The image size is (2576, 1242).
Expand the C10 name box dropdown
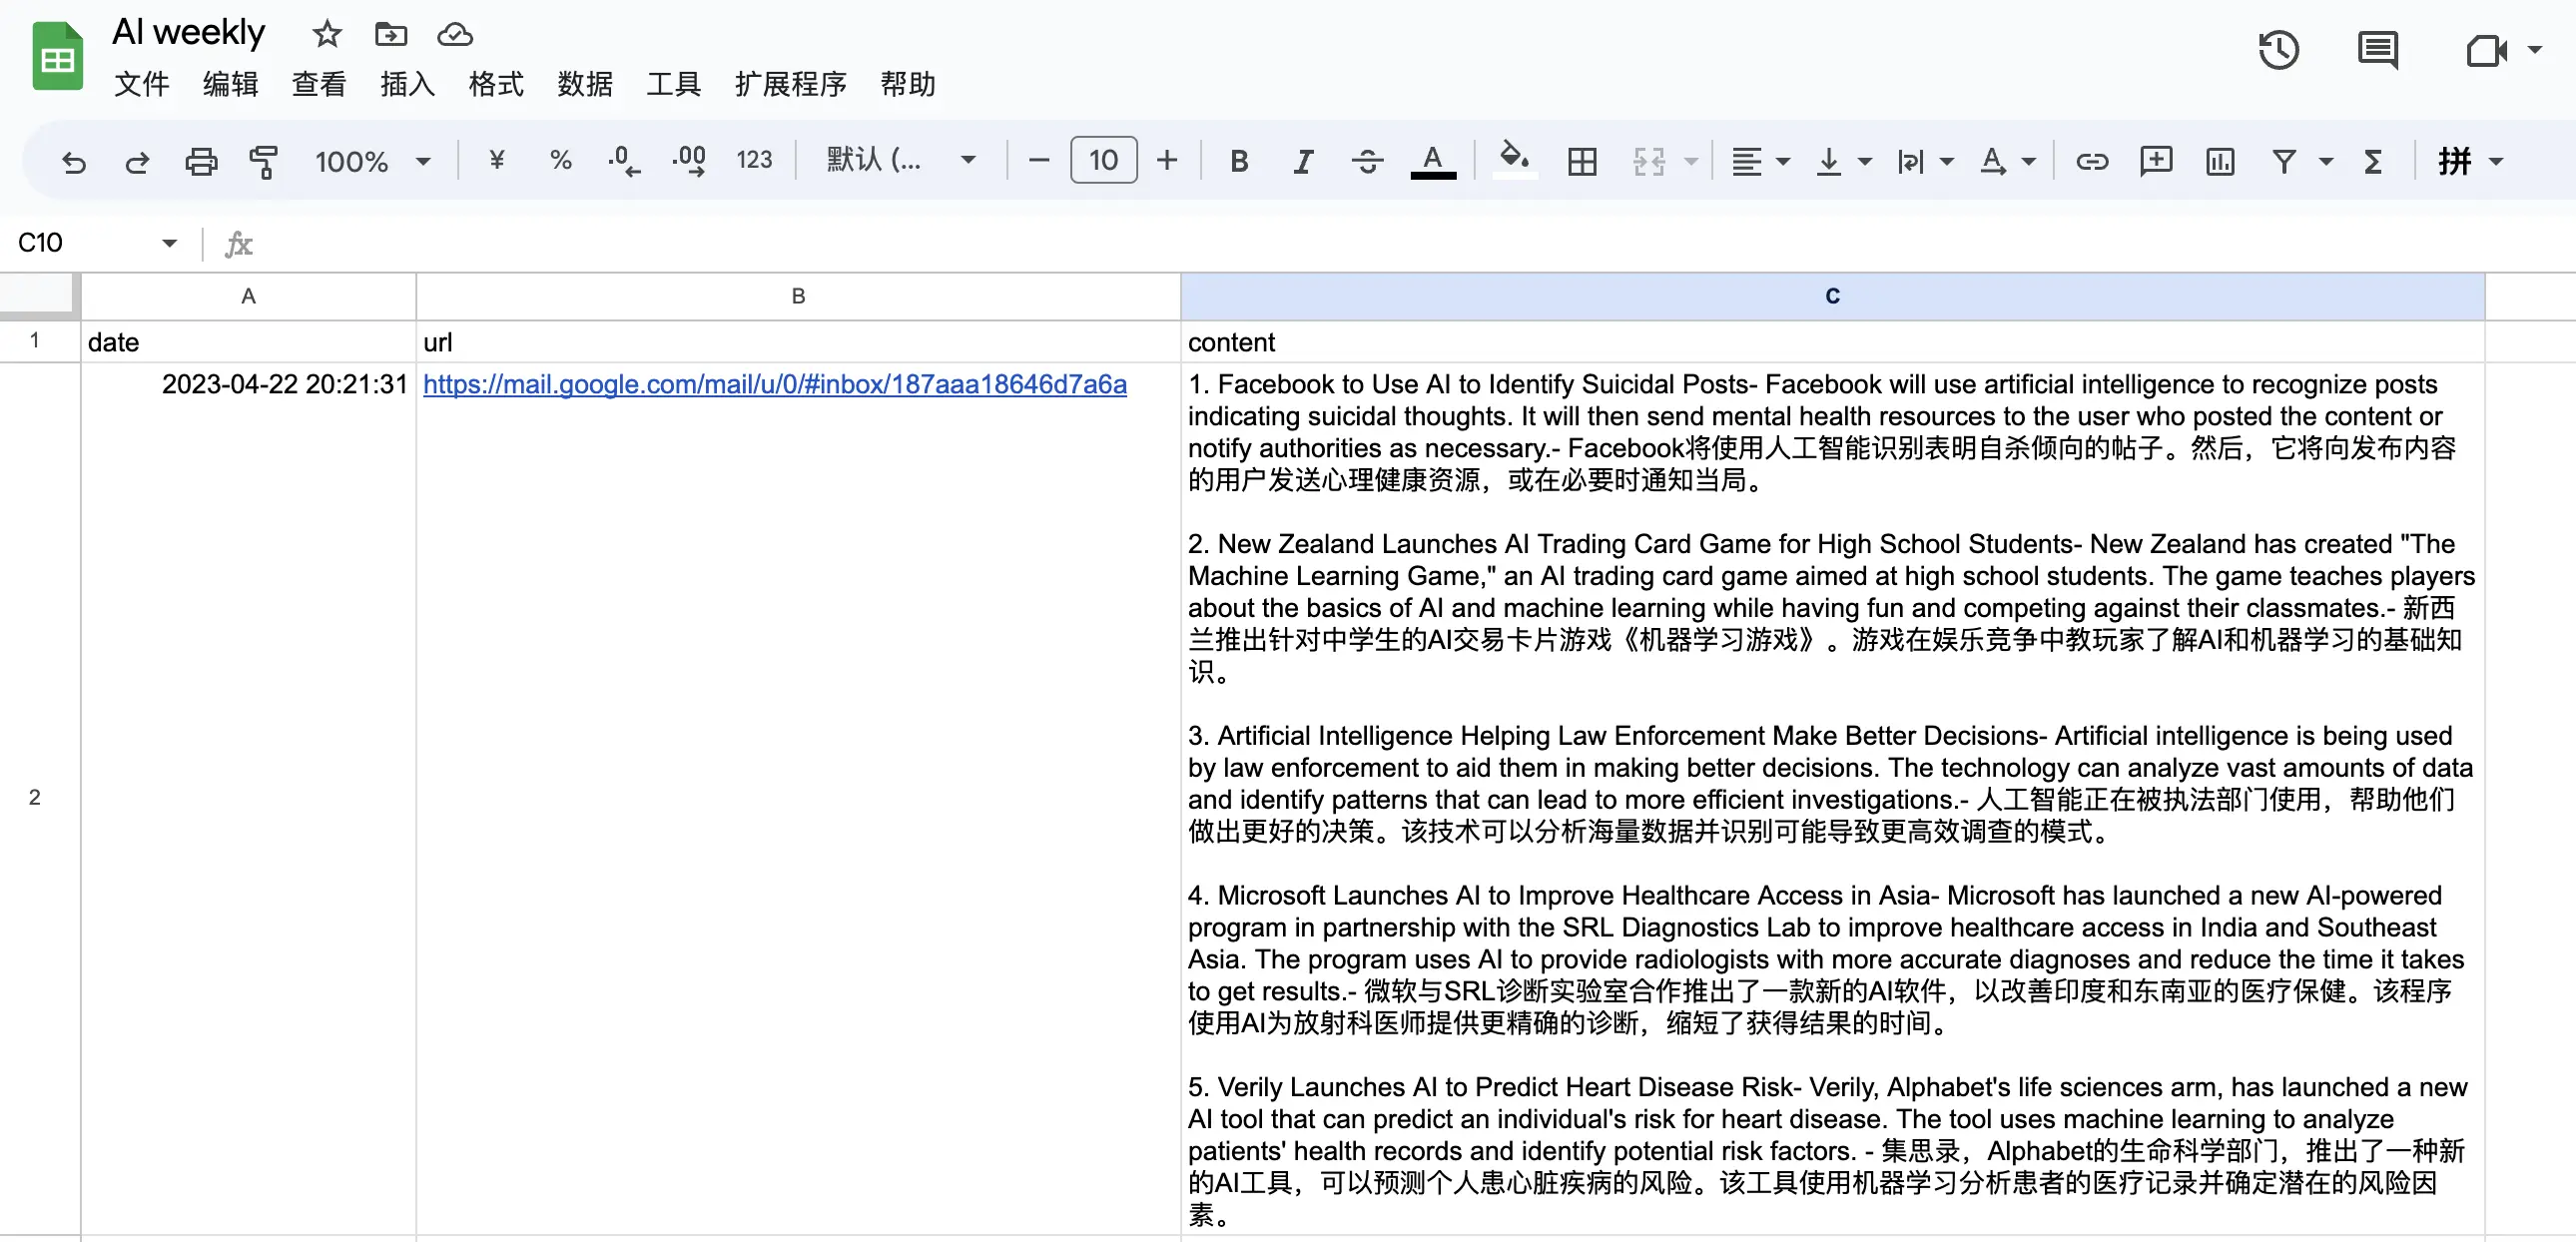pos(169,243)
